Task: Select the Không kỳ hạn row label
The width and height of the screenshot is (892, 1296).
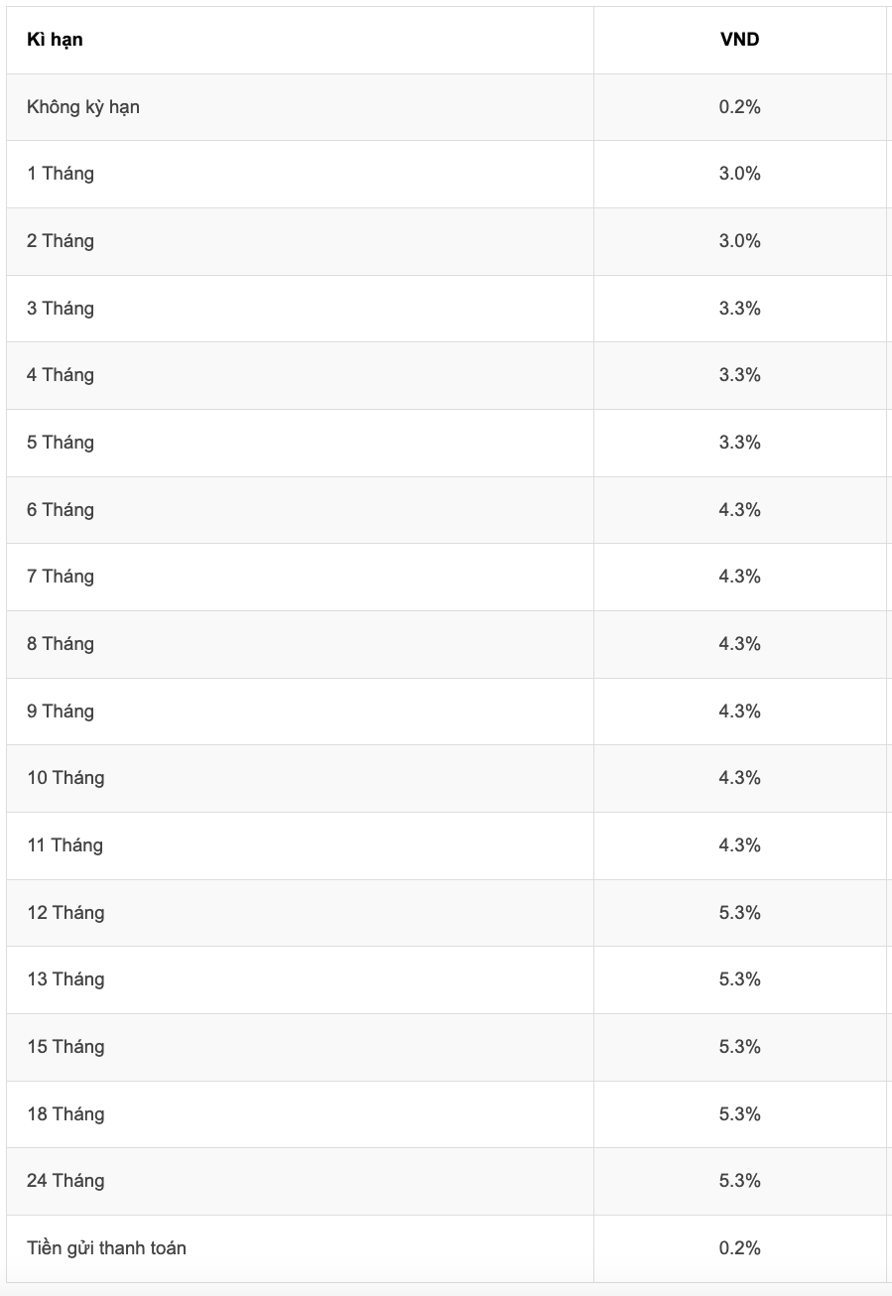Action: [83, 107]
